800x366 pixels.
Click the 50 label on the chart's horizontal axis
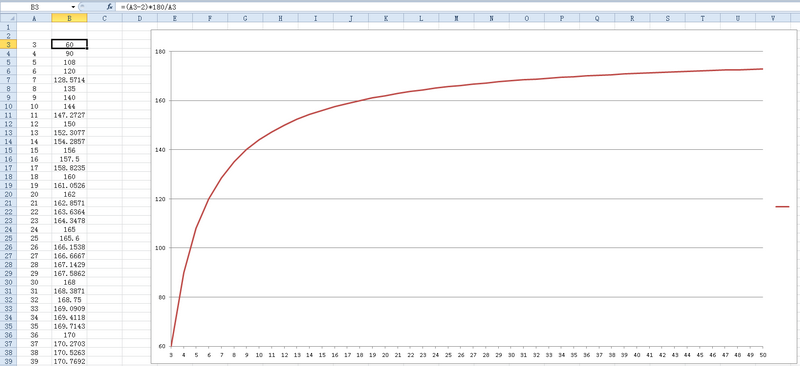tap(764, 355)
